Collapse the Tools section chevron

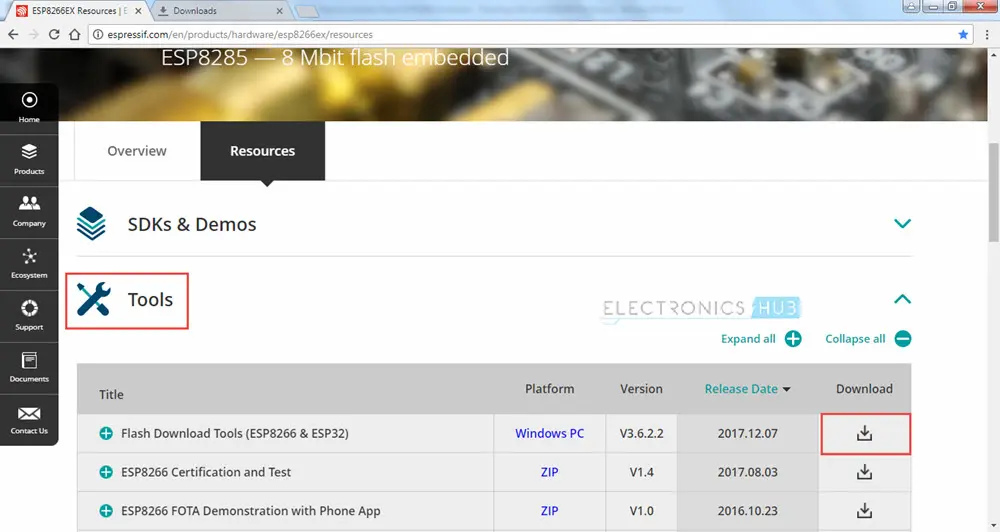point(902,299)
